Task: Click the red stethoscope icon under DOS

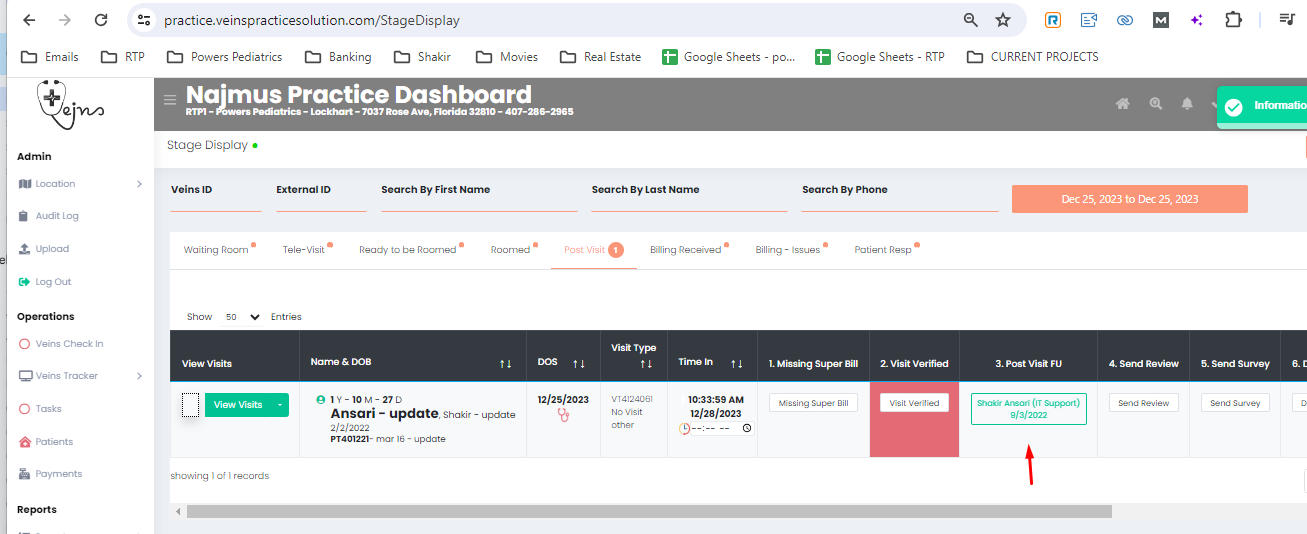Action: tap(562, 416)
